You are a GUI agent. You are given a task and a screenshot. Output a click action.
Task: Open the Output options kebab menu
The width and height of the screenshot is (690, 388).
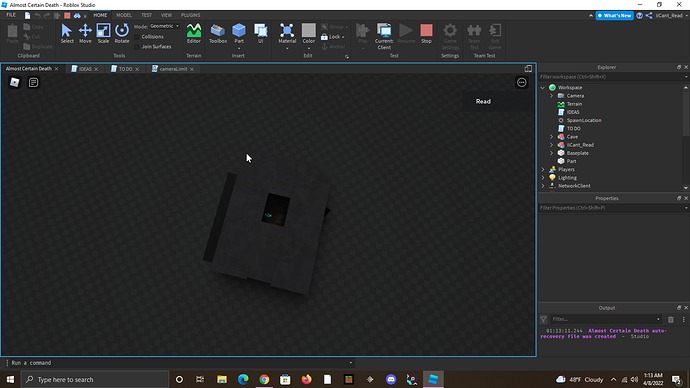click(x=683, y=319)
